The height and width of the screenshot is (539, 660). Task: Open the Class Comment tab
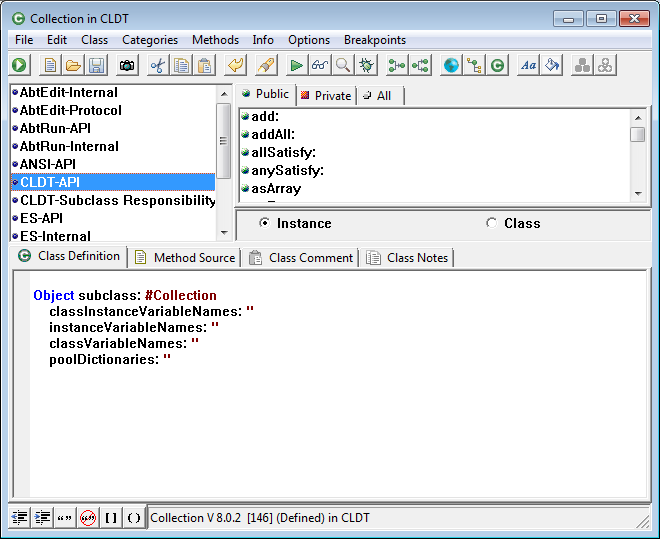302,257
